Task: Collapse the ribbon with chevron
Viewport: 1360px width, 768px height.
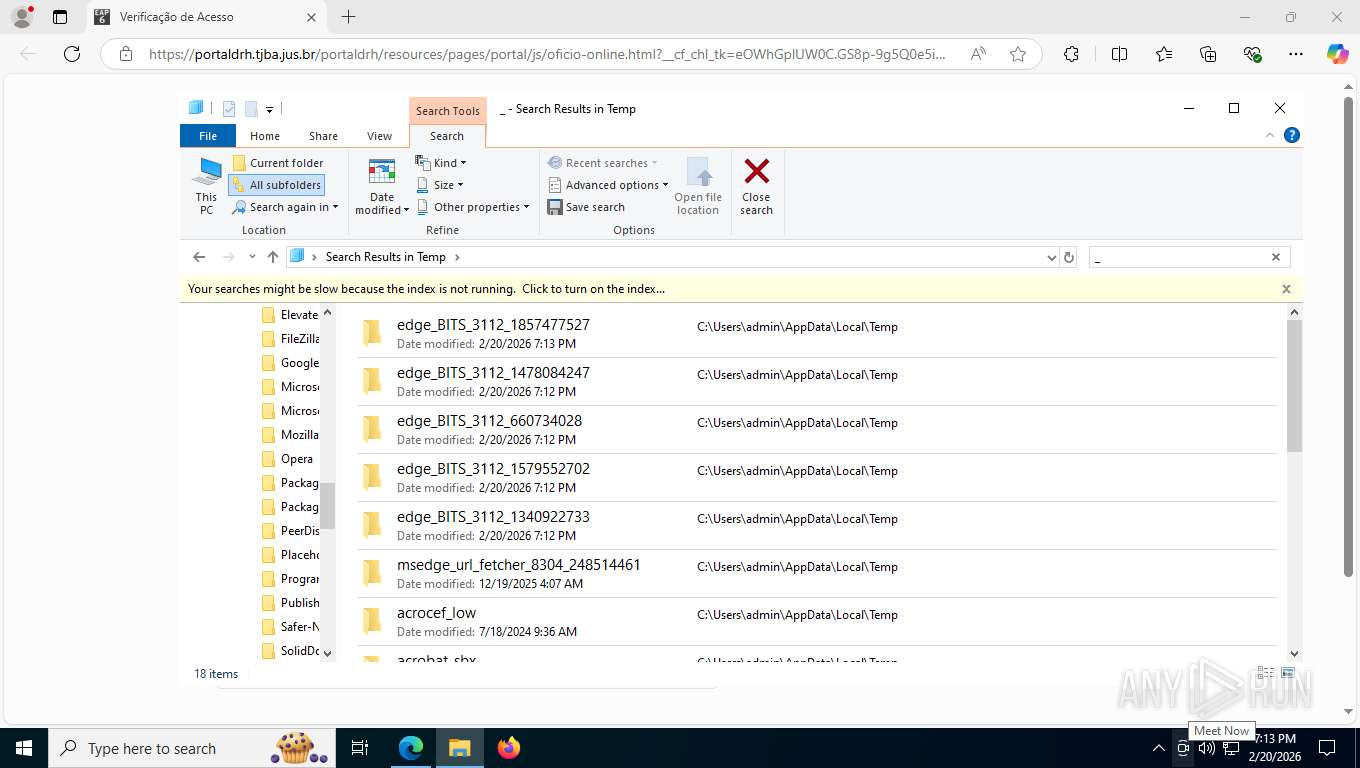Action: [x=1270, y=135]
